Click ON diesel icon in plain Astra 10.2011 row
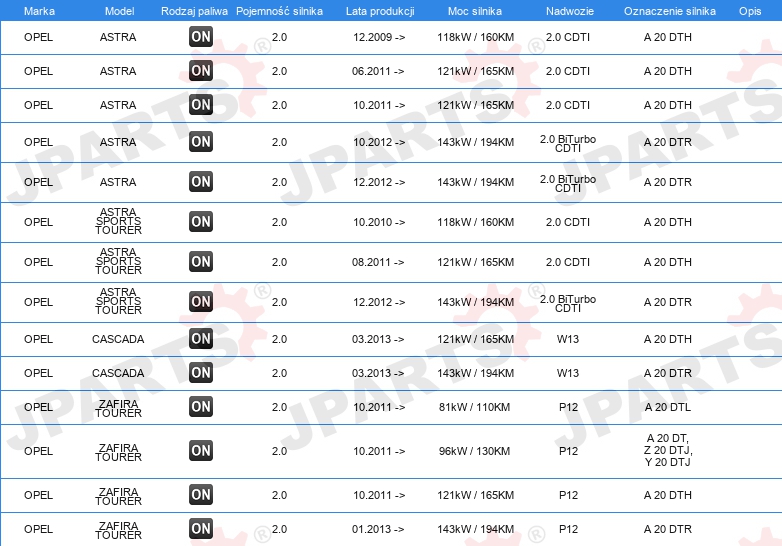 [x=201, y=104]
